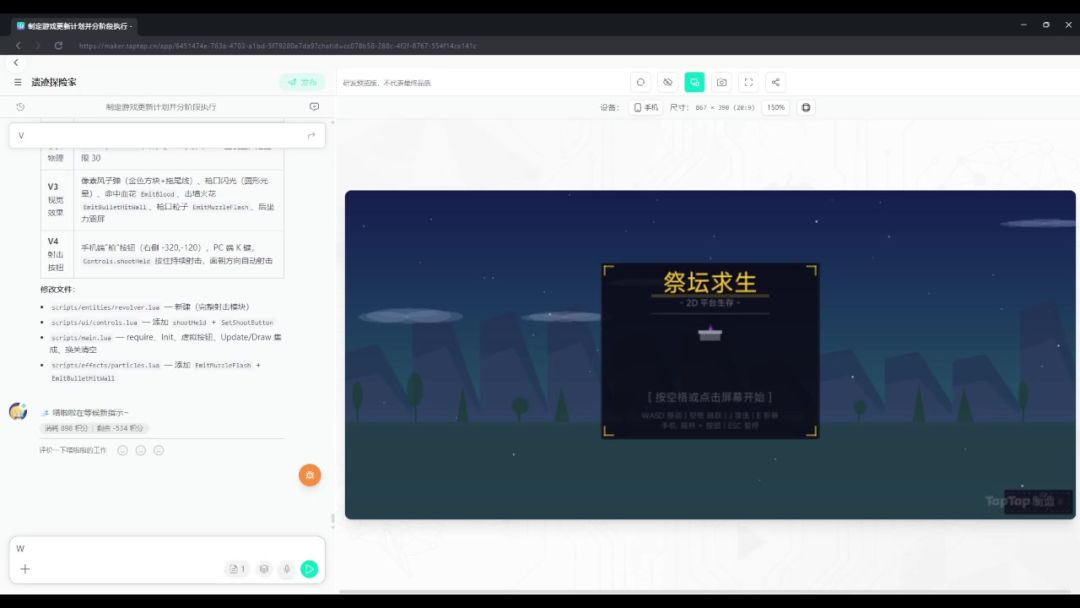Screen dimensions: 1080x608
Task: Enter fullscreen preview mode
Action: tap(748, 82)
